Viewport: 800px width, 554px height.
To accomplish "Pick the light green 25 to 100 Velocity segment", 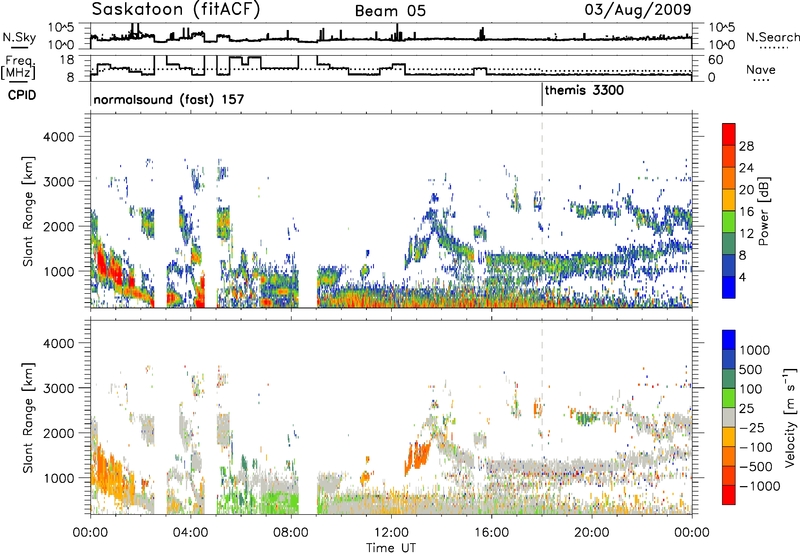I will pos(729,398).
